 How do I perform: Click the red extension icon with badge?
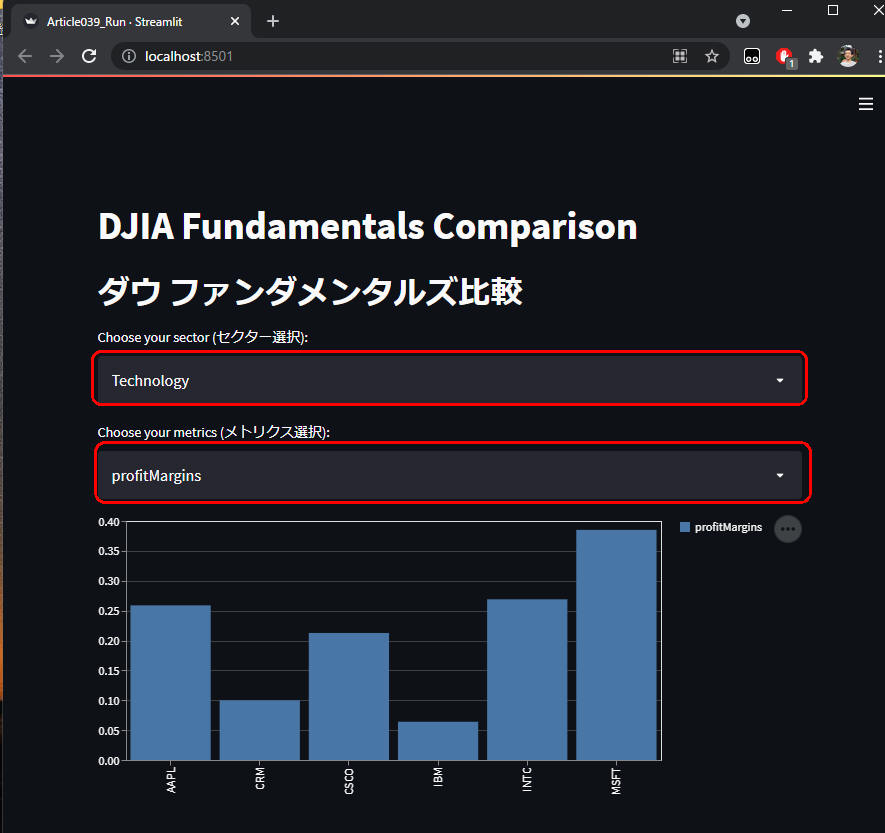(x=785, y=56)
